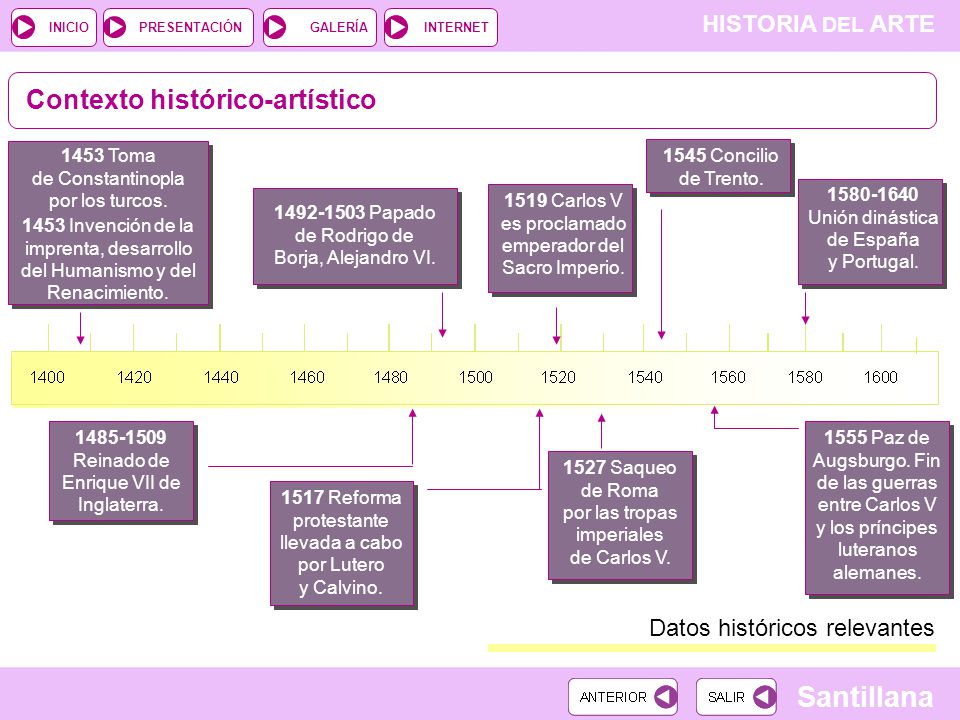
Task: Select the Reinado de Enrique VII box
Action: pos(122,471)
